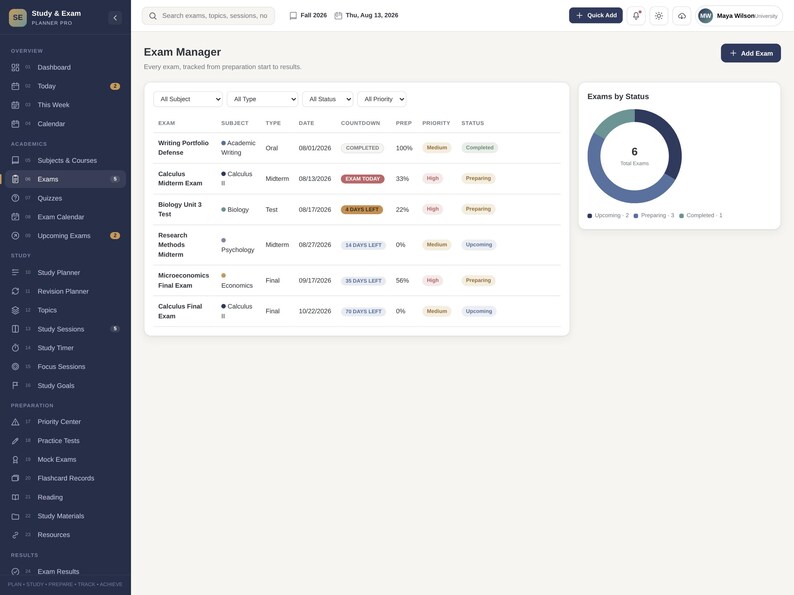Click the Study Planner list icon
This screenshot has height=595, width=794.
(x=15, y=272)
